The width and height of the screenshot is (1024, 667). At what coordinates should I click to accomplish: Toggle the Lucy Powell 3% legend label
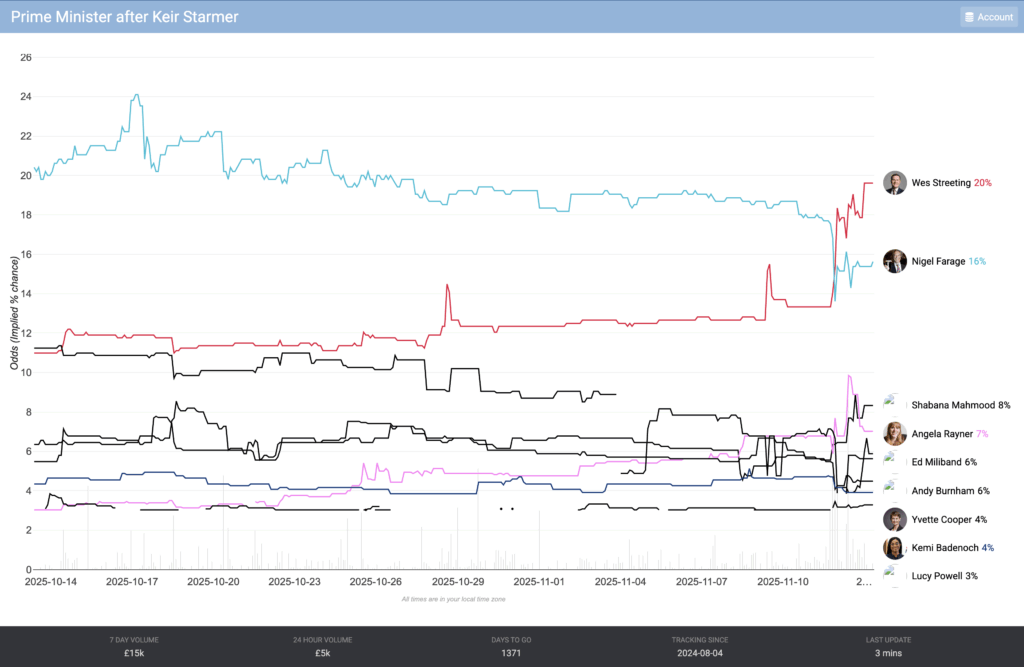coord(944,576)
